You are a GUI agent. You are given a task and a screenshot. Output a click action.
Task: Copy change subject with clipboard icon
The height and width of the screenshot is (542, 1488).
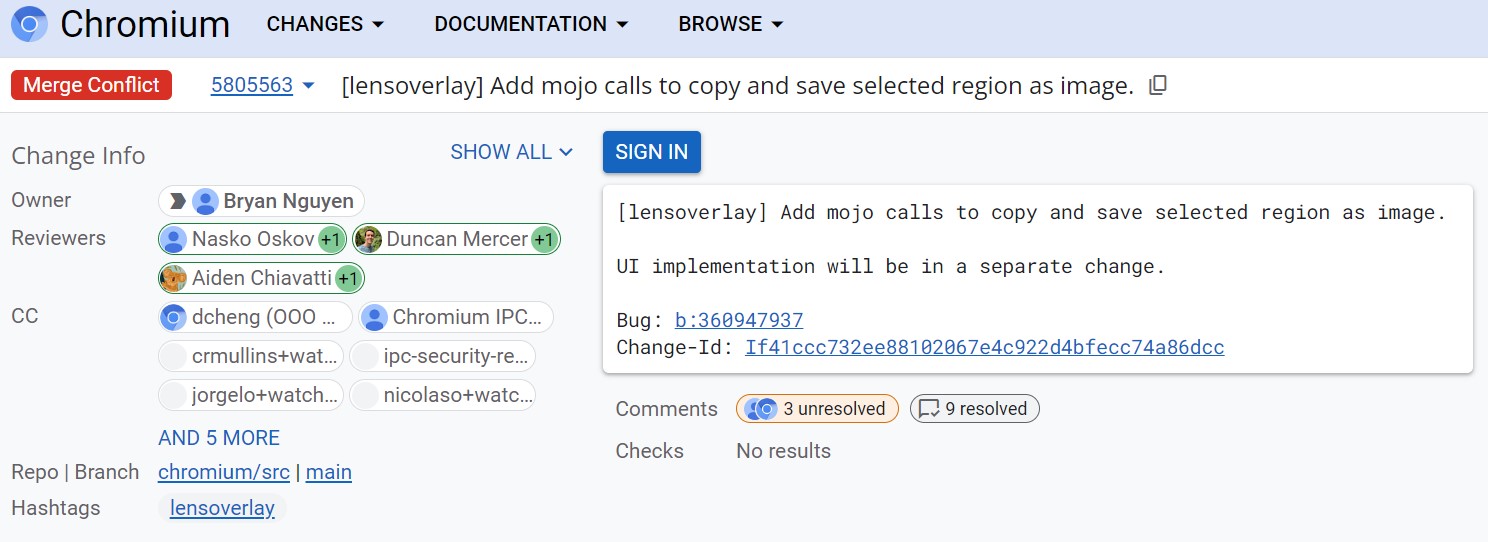pos(1158,86)
